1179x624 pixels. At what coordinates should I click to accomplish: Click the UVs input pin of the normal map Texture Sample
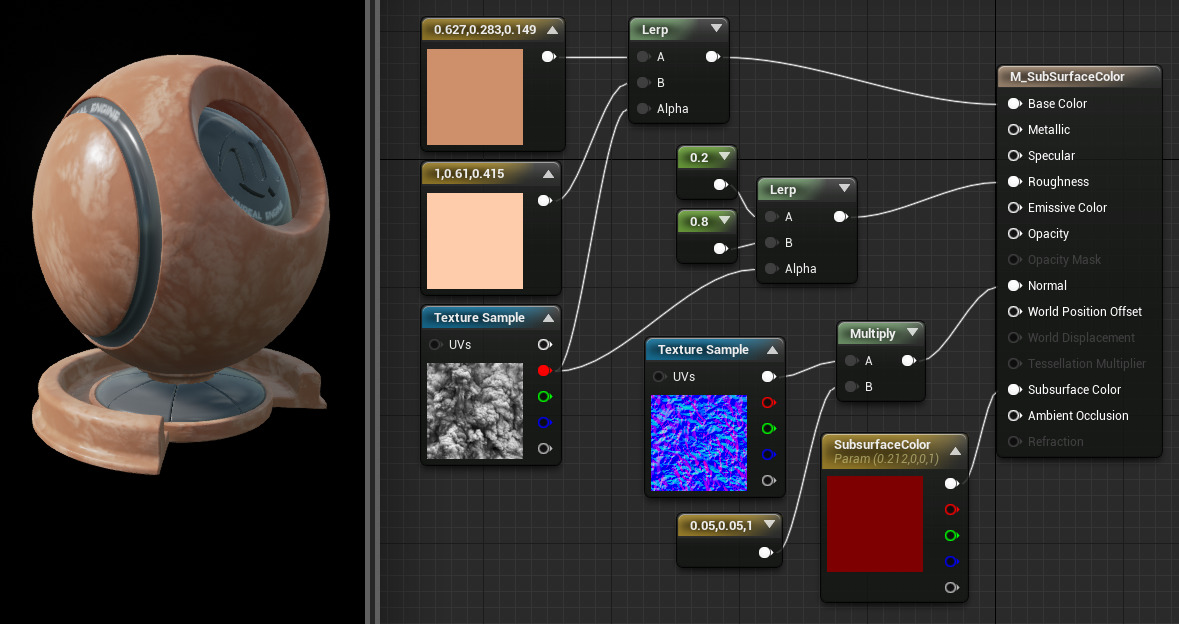pyautogui.click(x=659, y=377)
